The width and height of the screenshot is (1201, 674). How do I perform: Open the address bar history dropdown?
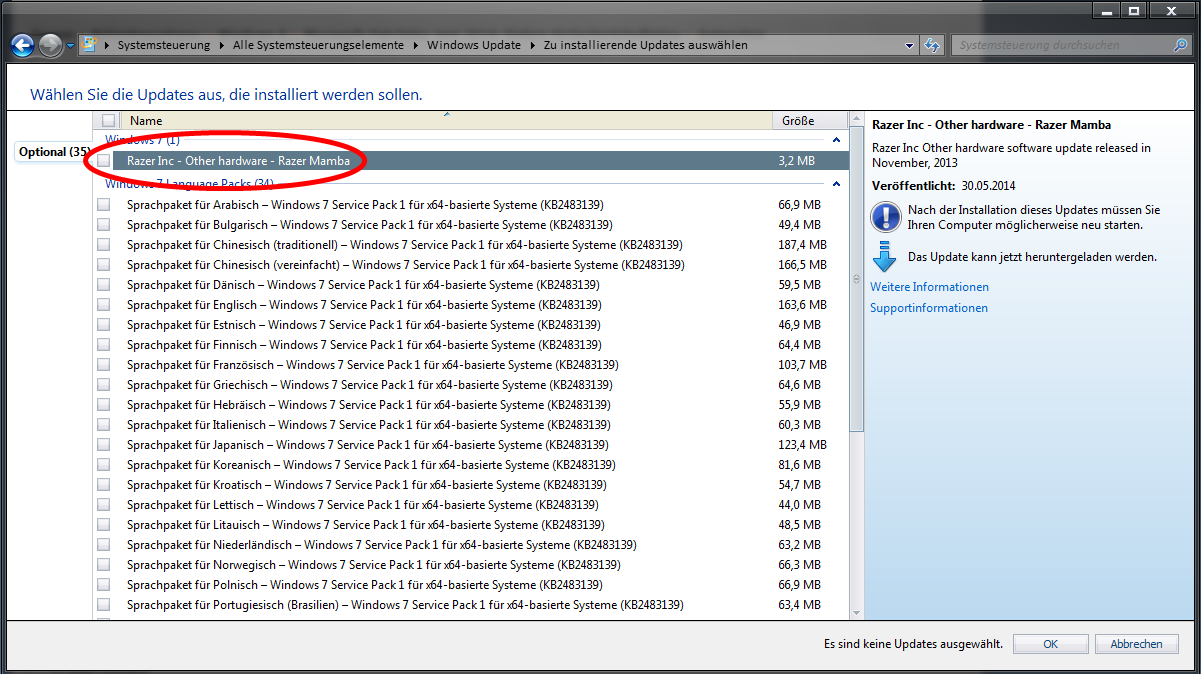909,45
